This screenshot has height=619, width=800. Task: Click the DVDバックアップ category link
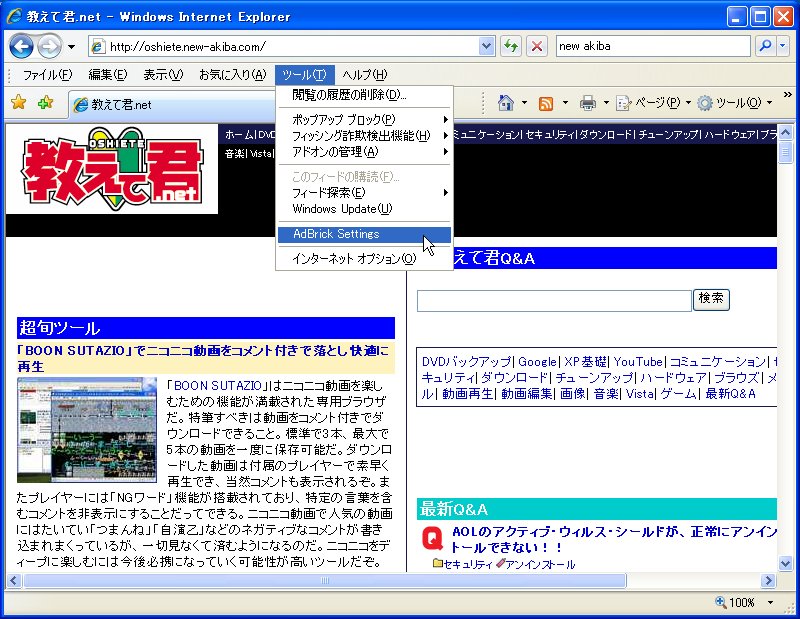(466, 362)
